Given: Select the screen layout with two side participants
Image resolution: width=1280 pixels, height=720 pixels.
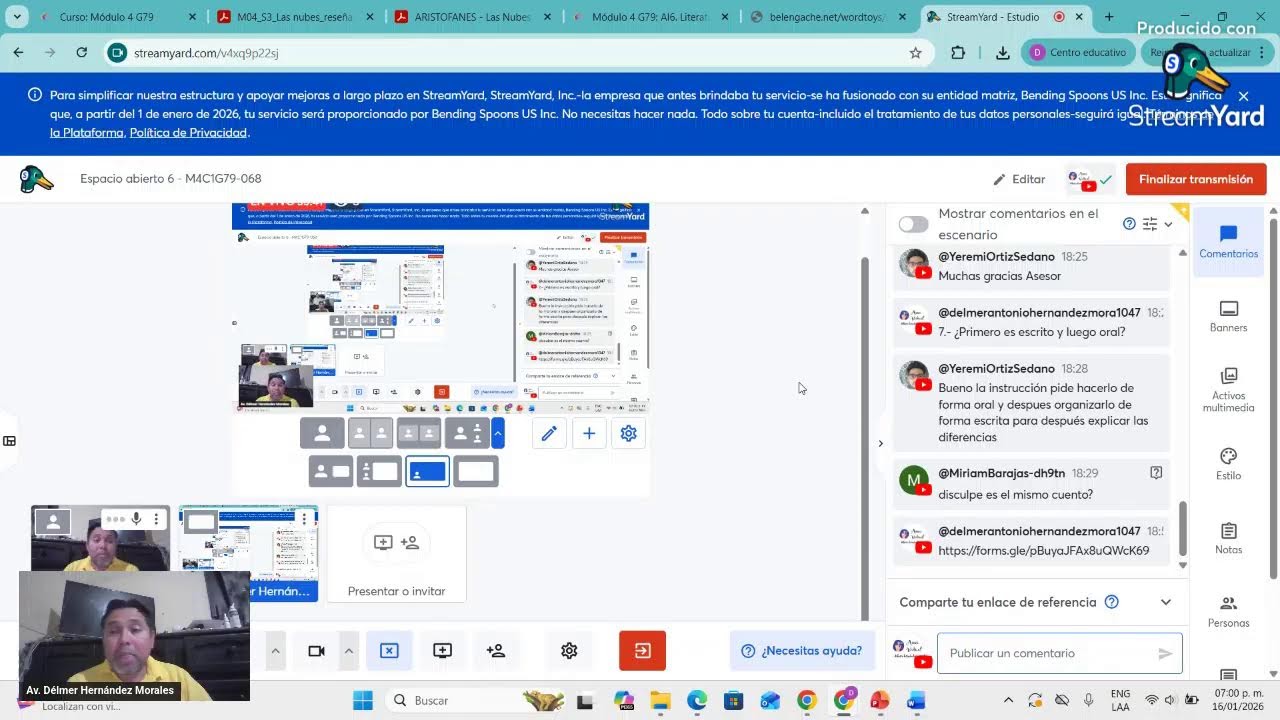Looking at the screenshot, I should click(379, 471).
